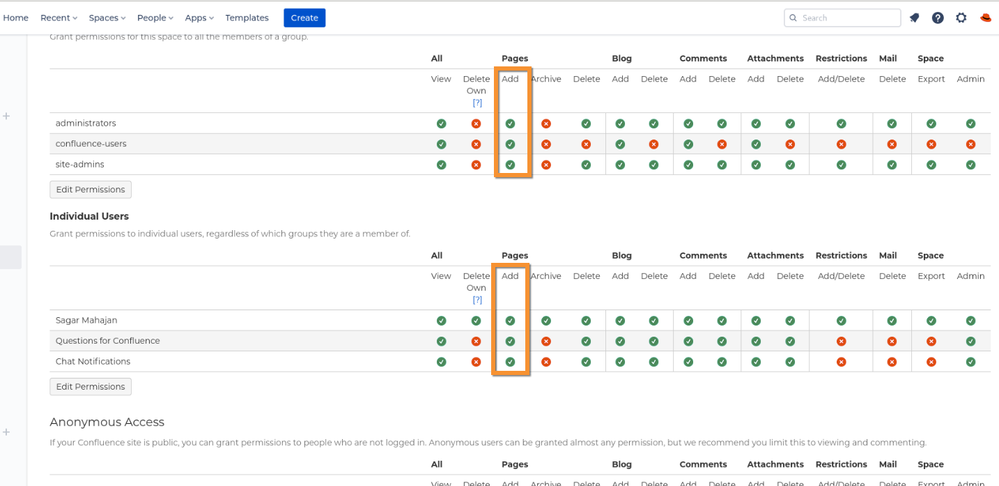This screenshot has height=486, width=999.
Task: Click Questions for Confluence Restrictions cross icon
Action: (x=841, y=341)
